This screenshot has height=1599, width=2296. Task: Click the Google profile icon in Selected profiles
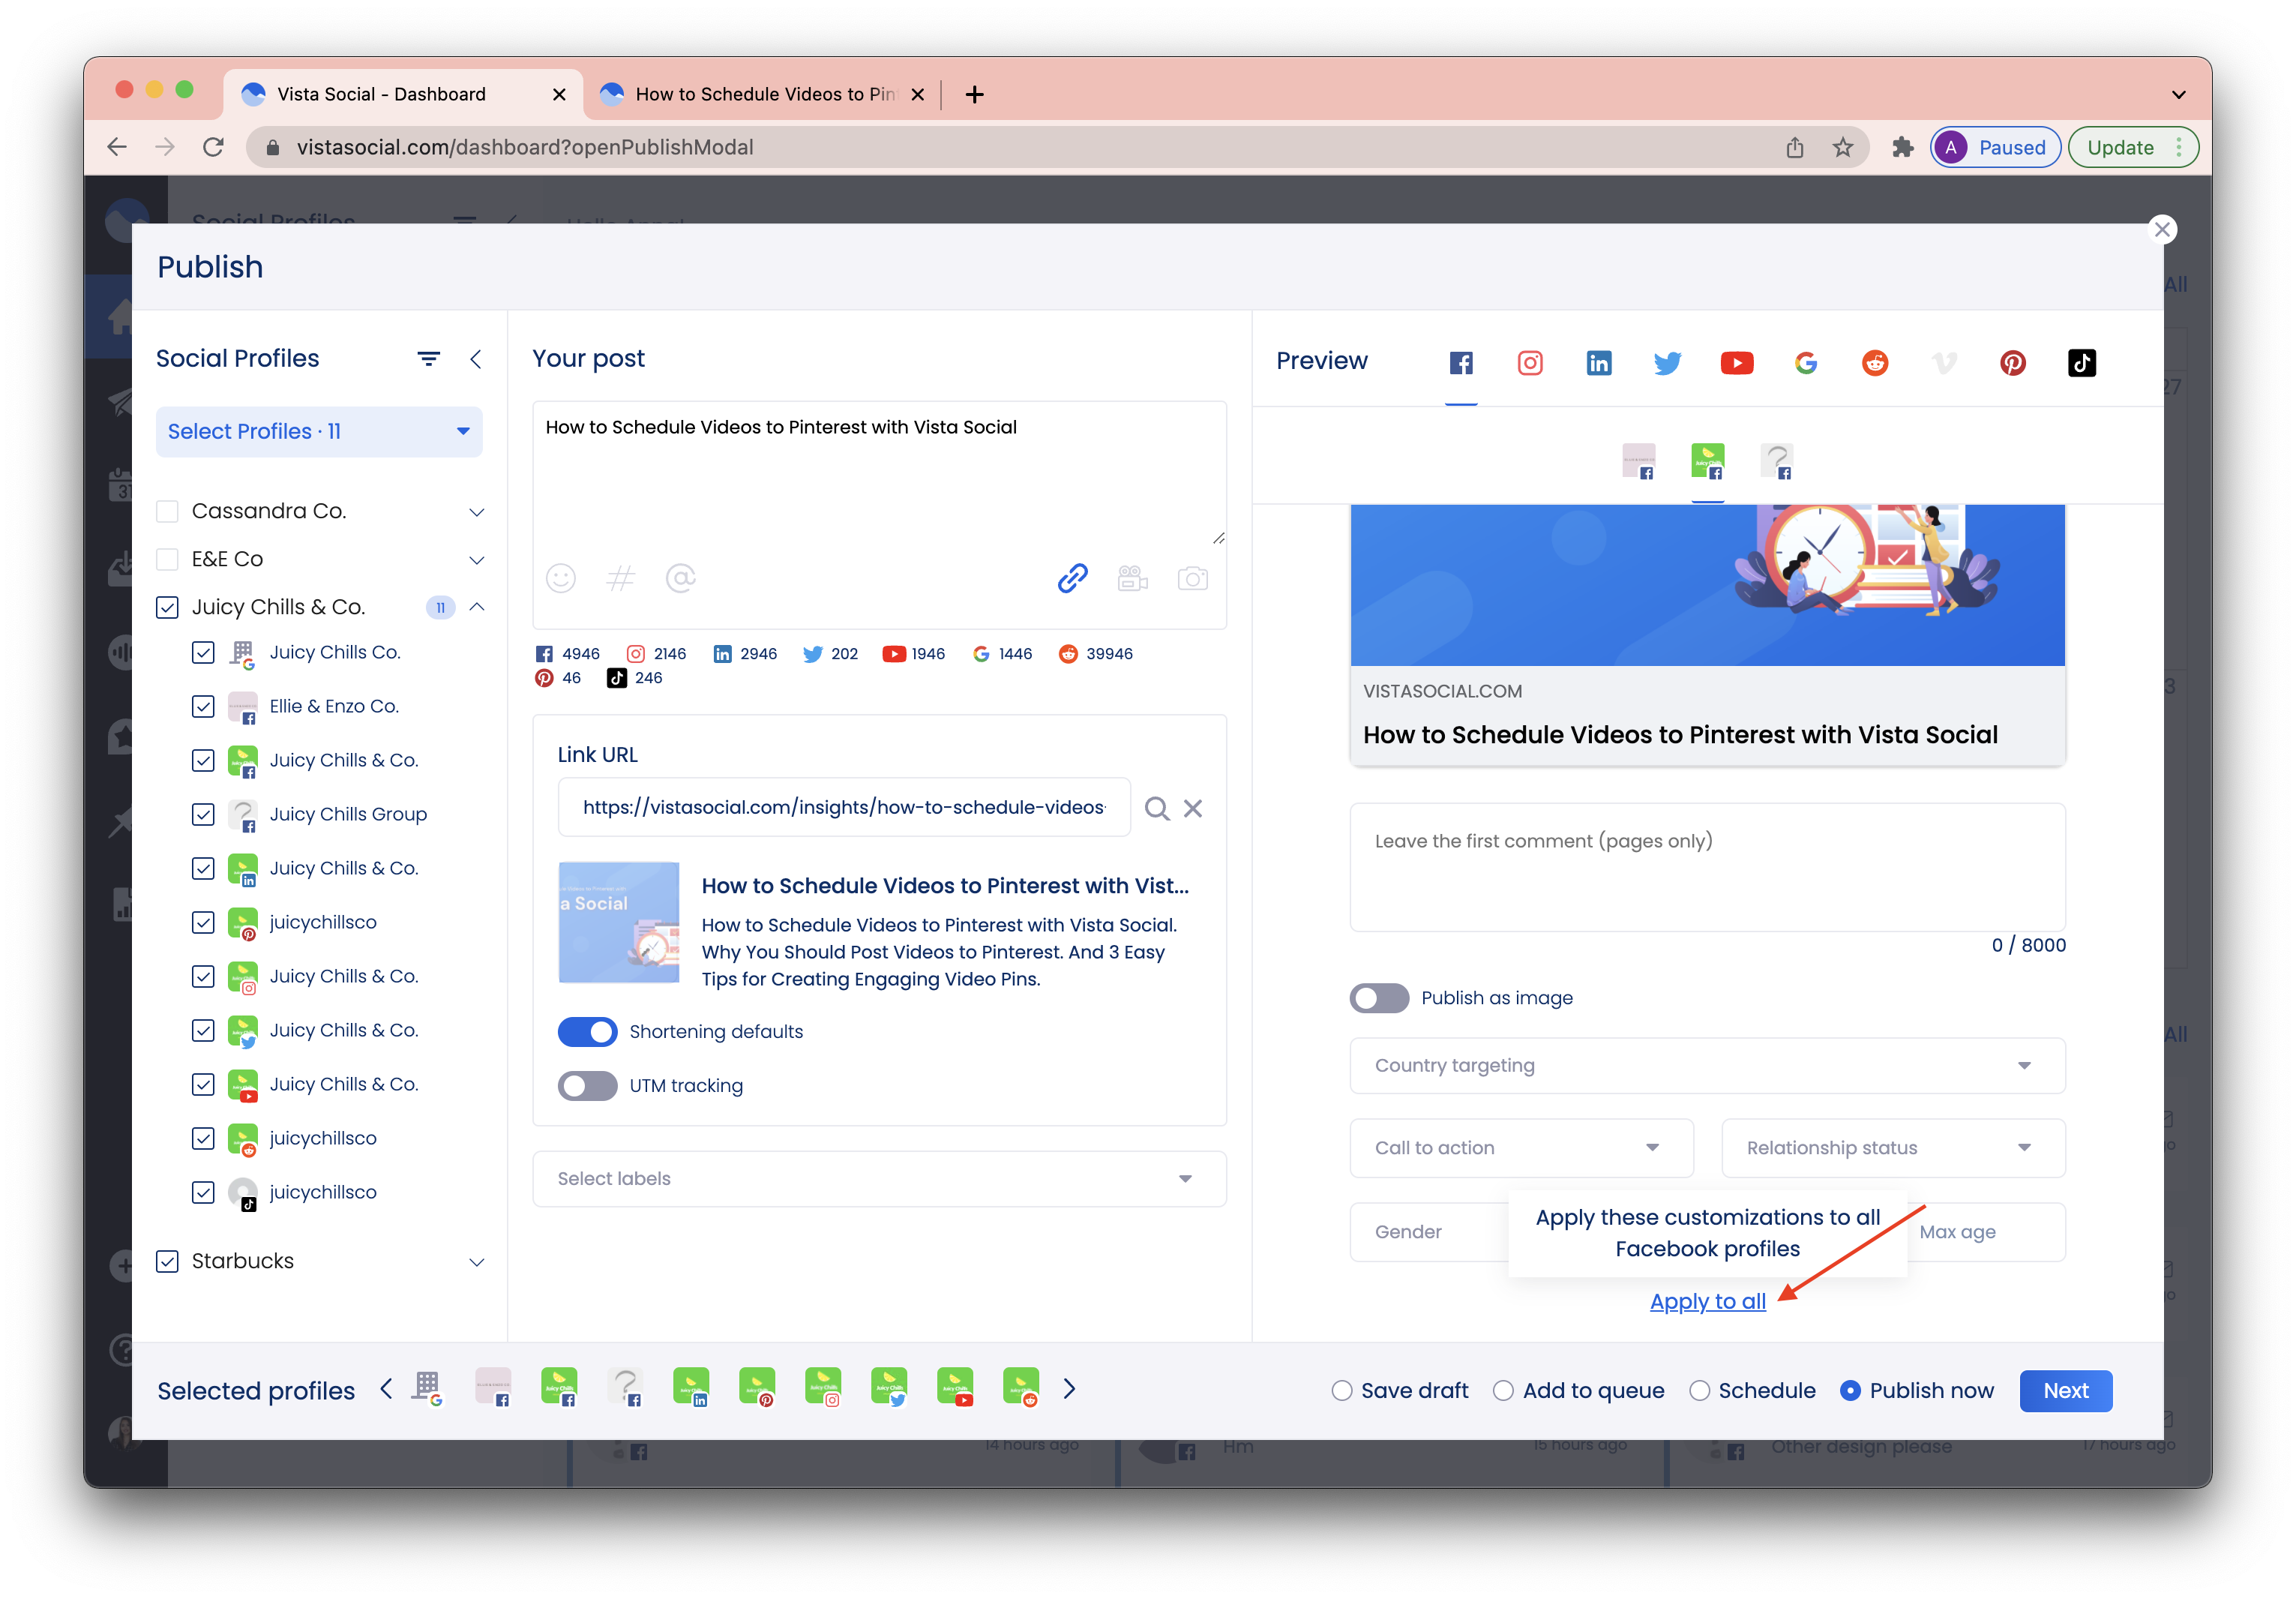tap(427, 1389)
